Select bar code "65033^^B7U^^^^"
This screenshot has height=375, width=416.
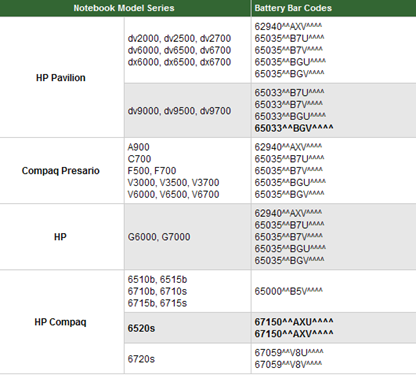coord(289,93)
